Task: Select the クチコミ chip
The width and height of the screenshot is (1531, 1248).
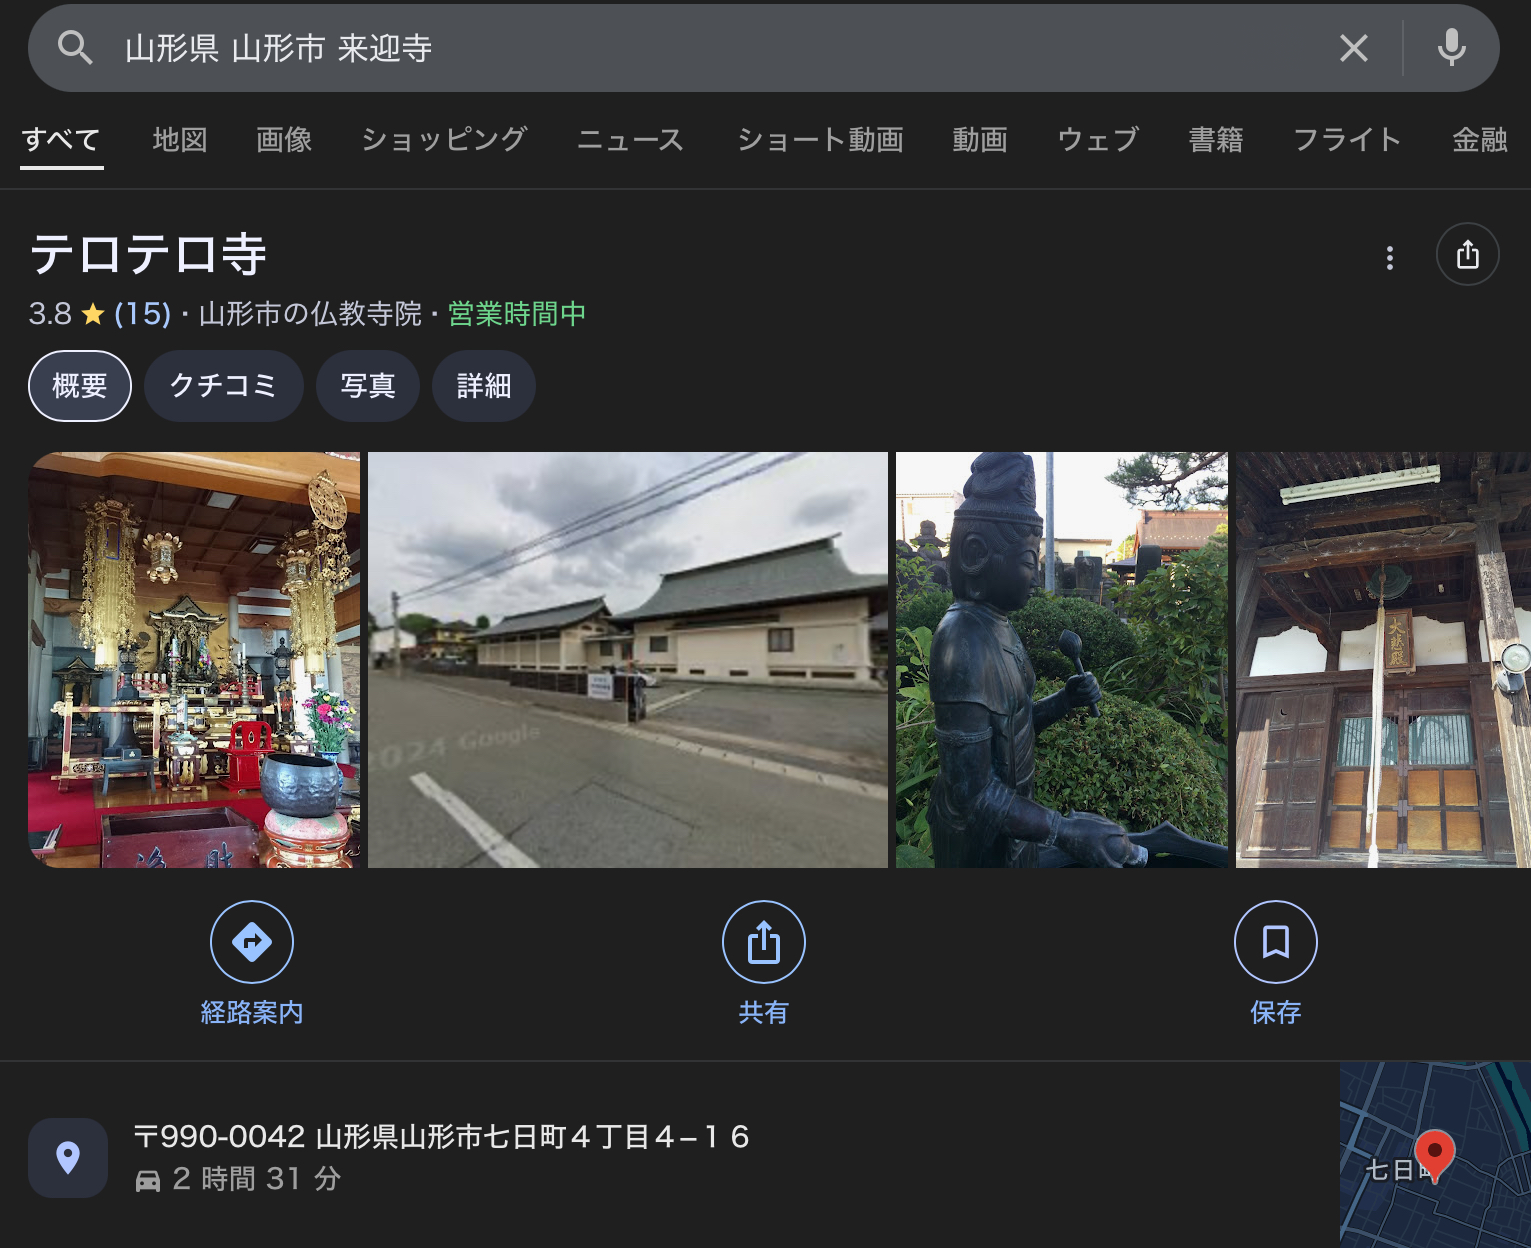Action: 223,386
